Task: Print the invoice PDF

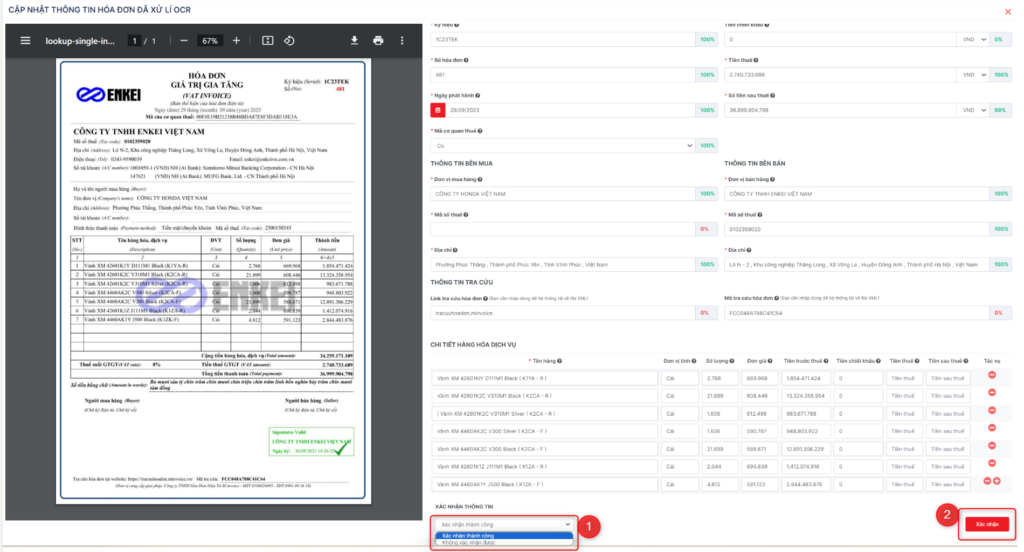Action: coord(378,41)
